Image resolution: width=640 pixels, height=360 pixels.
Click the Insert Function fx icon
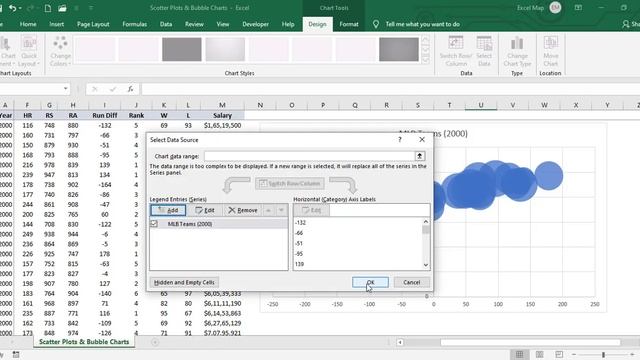[x=130, y=89]
